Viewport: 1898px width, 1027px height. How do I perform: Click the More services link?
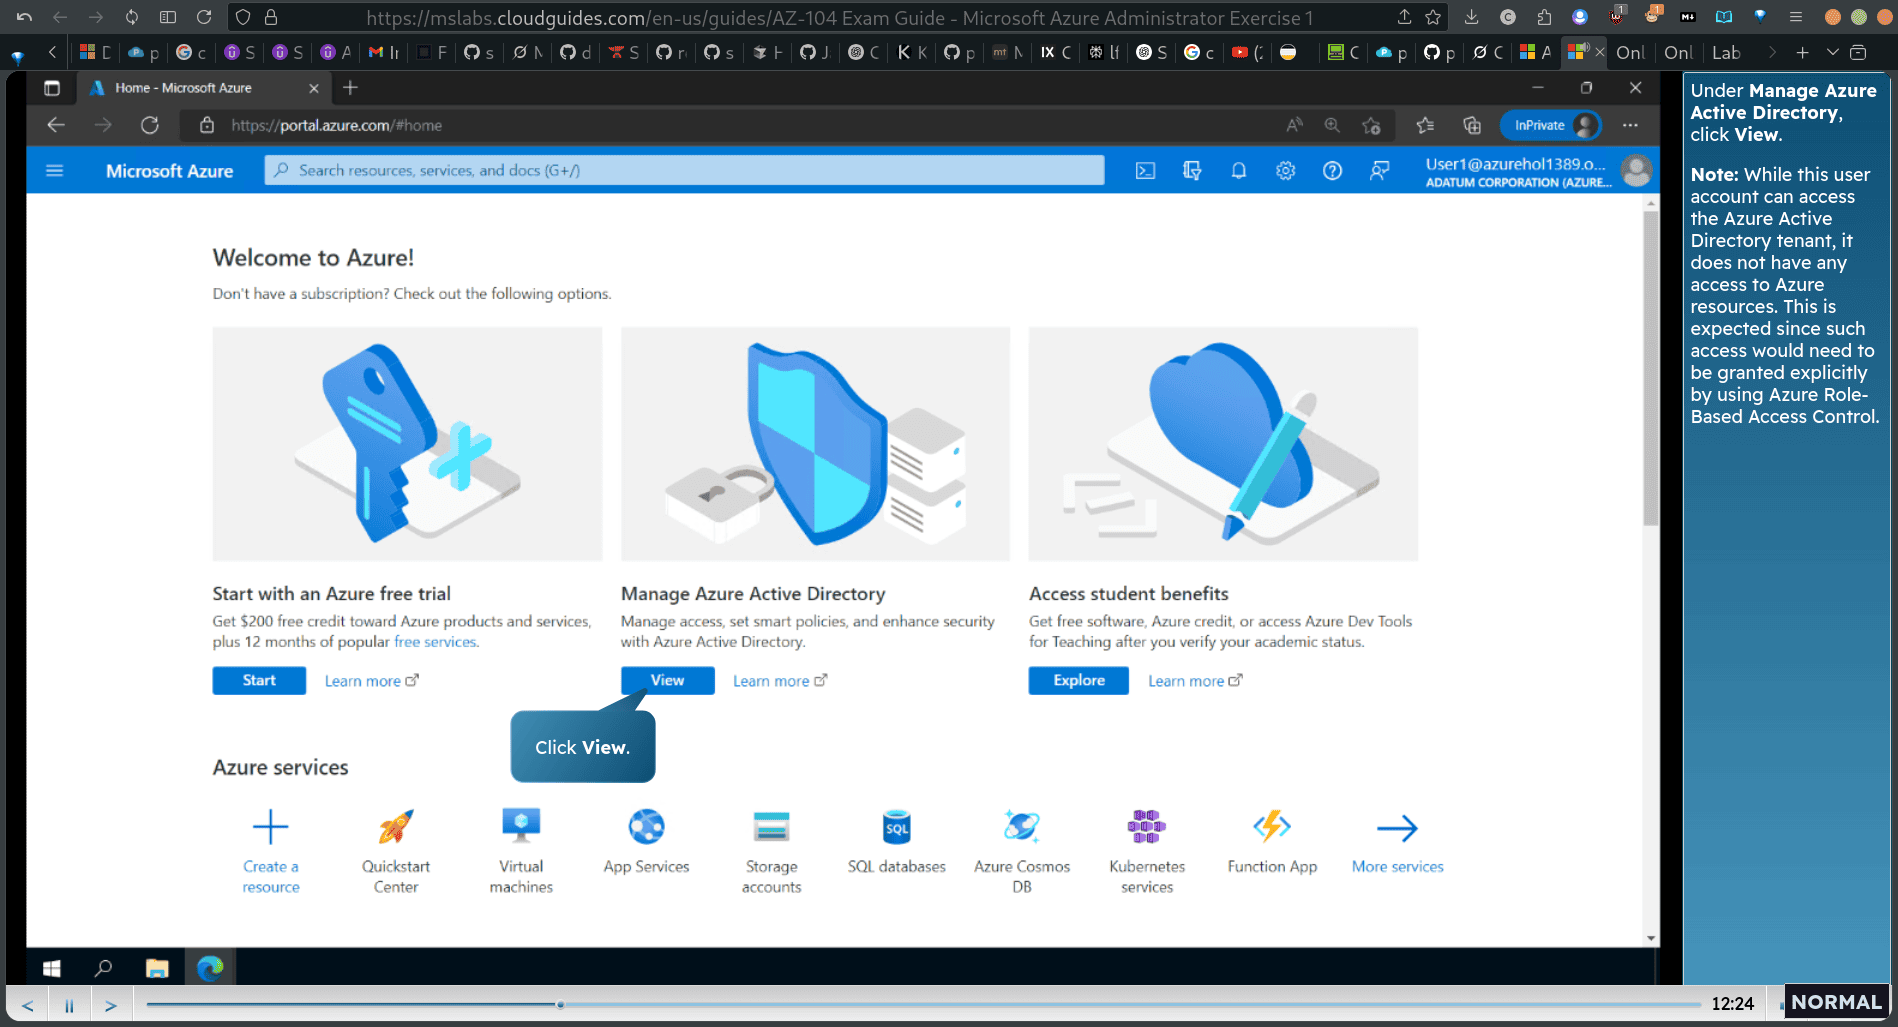1397,866
